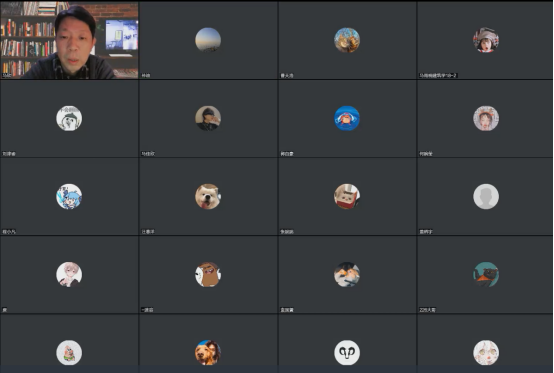Click the white Aries ram symbol avatar
The width and height of the screenshot is (554, 373).
[347, 353]
